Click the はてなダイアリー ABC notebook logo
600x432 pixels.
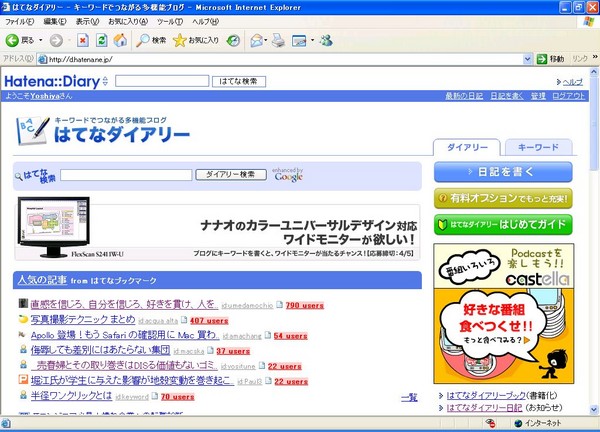(x=33, y=130)
